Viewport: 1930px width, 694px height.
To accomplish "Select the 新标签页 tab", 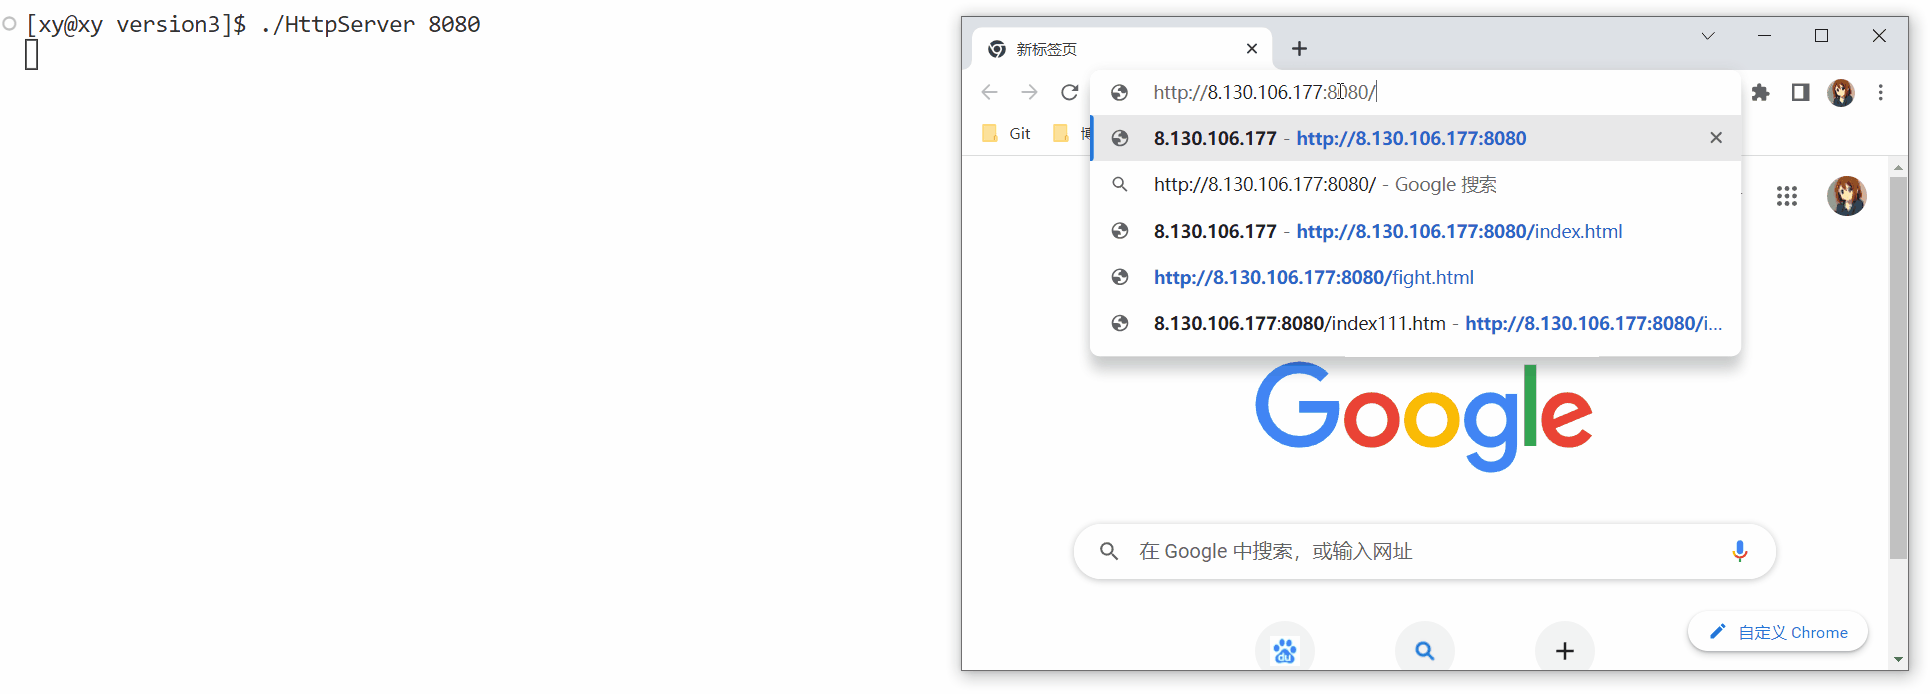I will (1122, 48).
